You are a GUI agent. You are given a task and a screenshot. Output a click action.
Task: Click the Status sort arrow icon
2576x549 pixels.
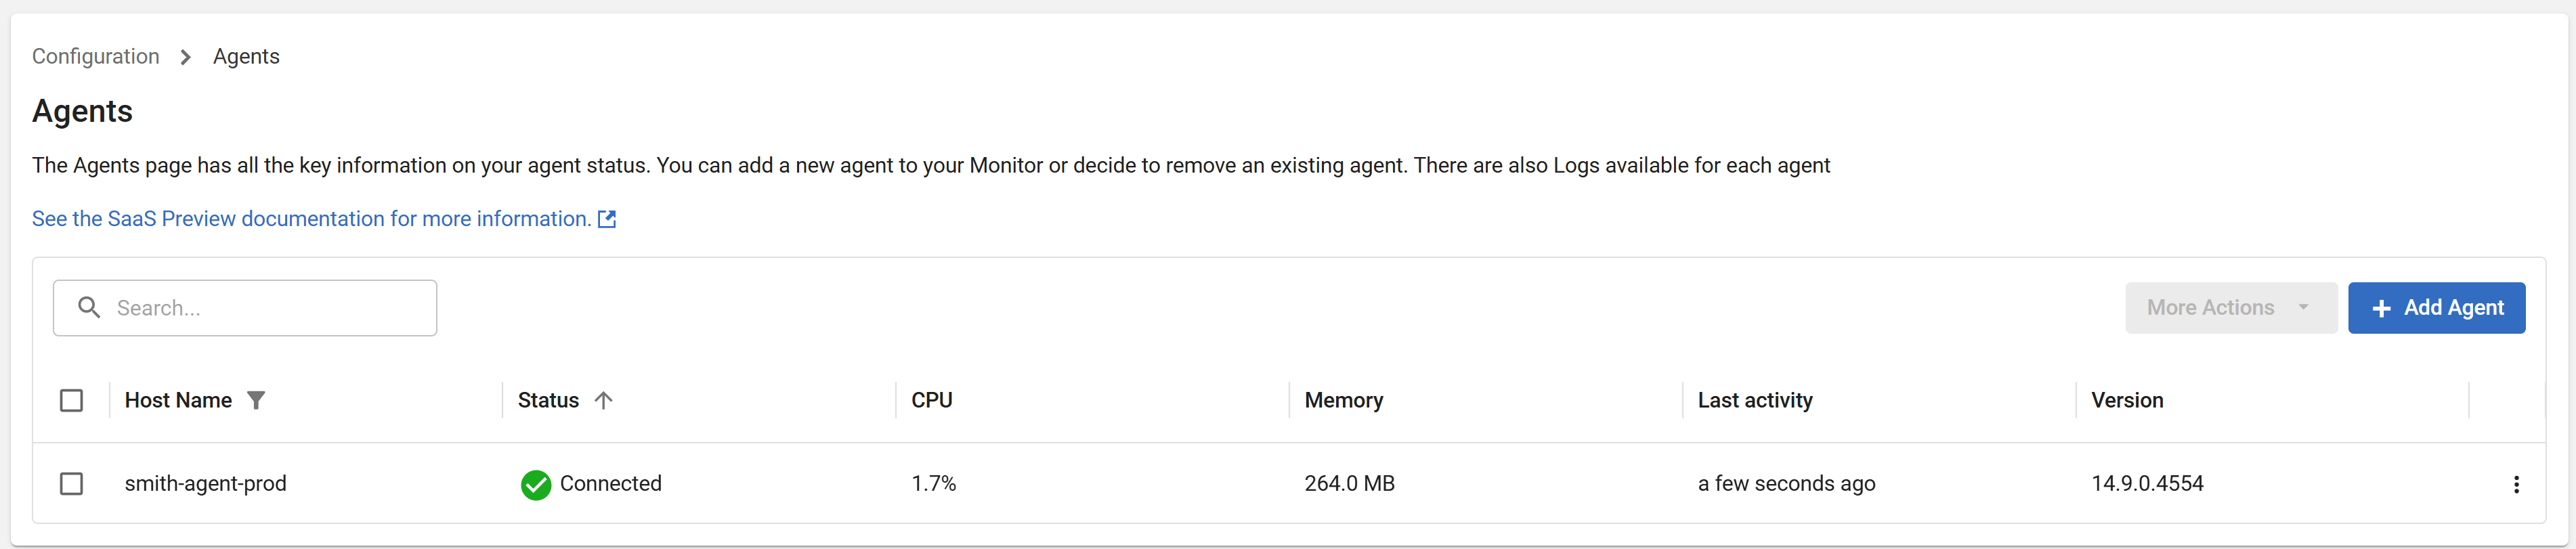coord(603,400)
